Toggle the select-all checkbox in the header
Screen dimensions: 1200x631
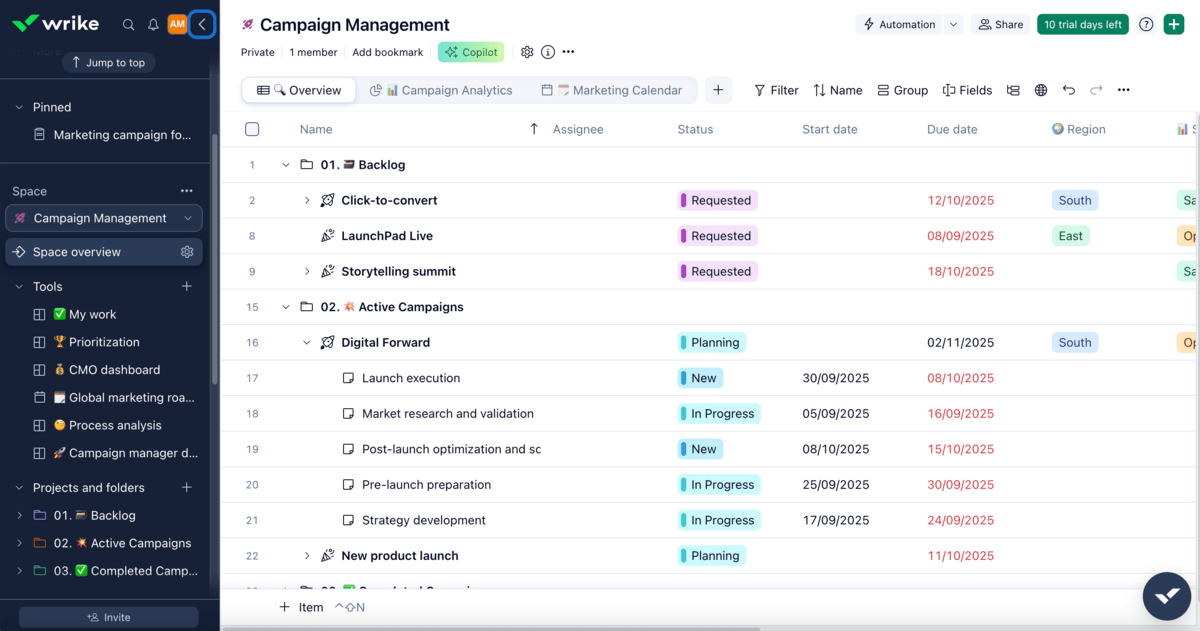pyautogui.click(x=252, y=128)
